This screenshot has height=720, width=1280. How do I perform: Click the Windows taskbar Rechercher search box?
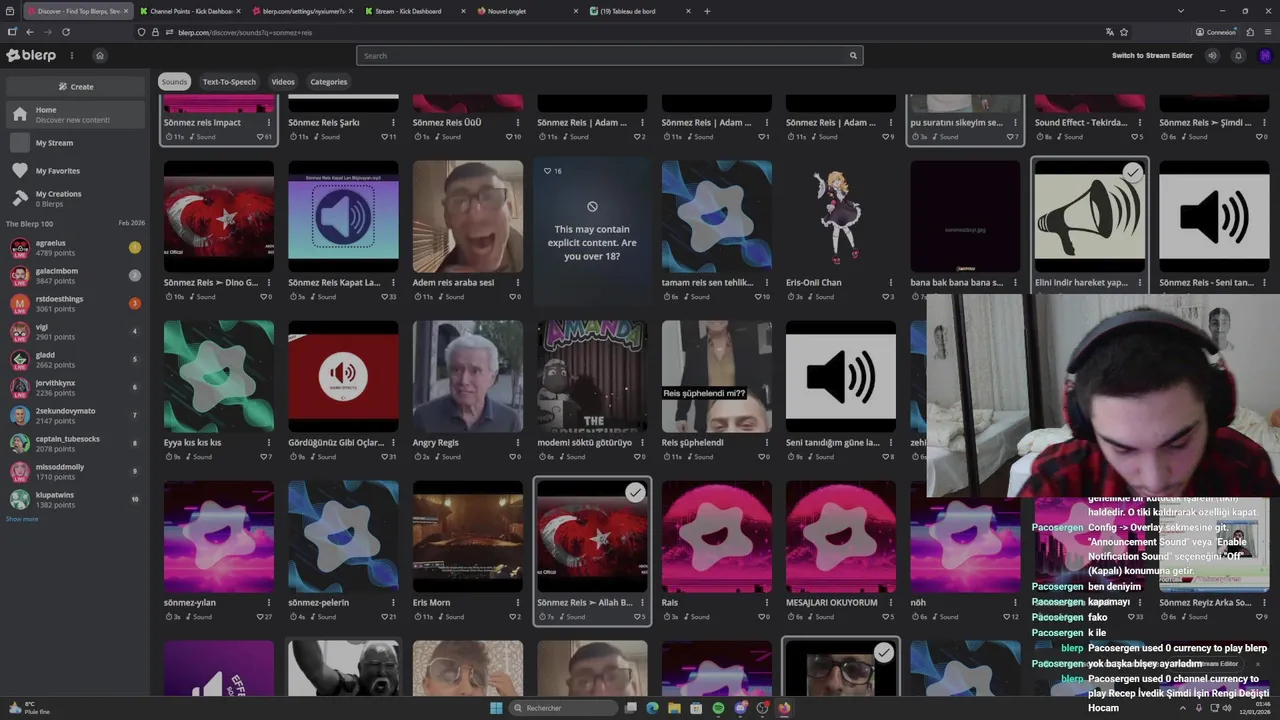pyautogui.click(x=564, y=708)
